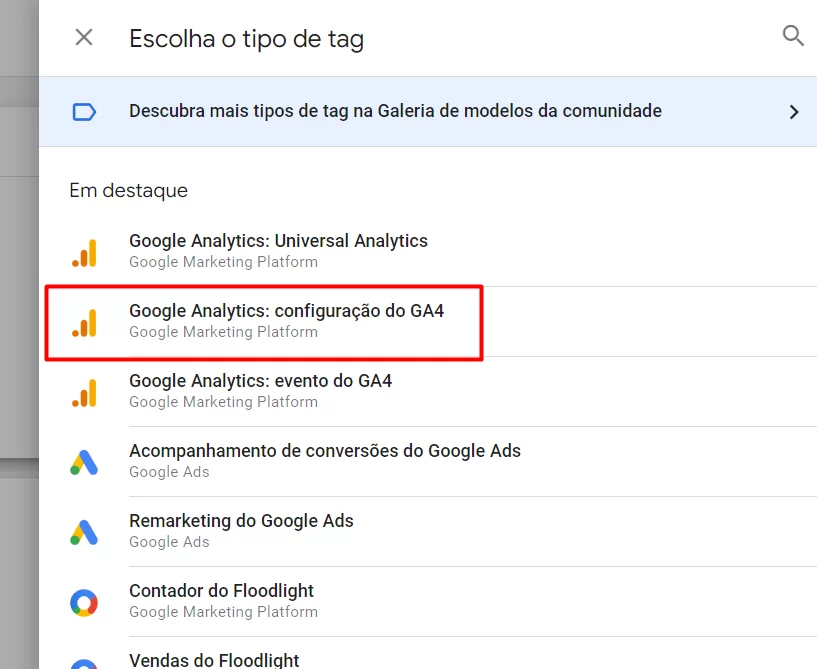Close the tag type chooser panel
The width and height of the screenshot is (817, 669).
click(84, 38)
